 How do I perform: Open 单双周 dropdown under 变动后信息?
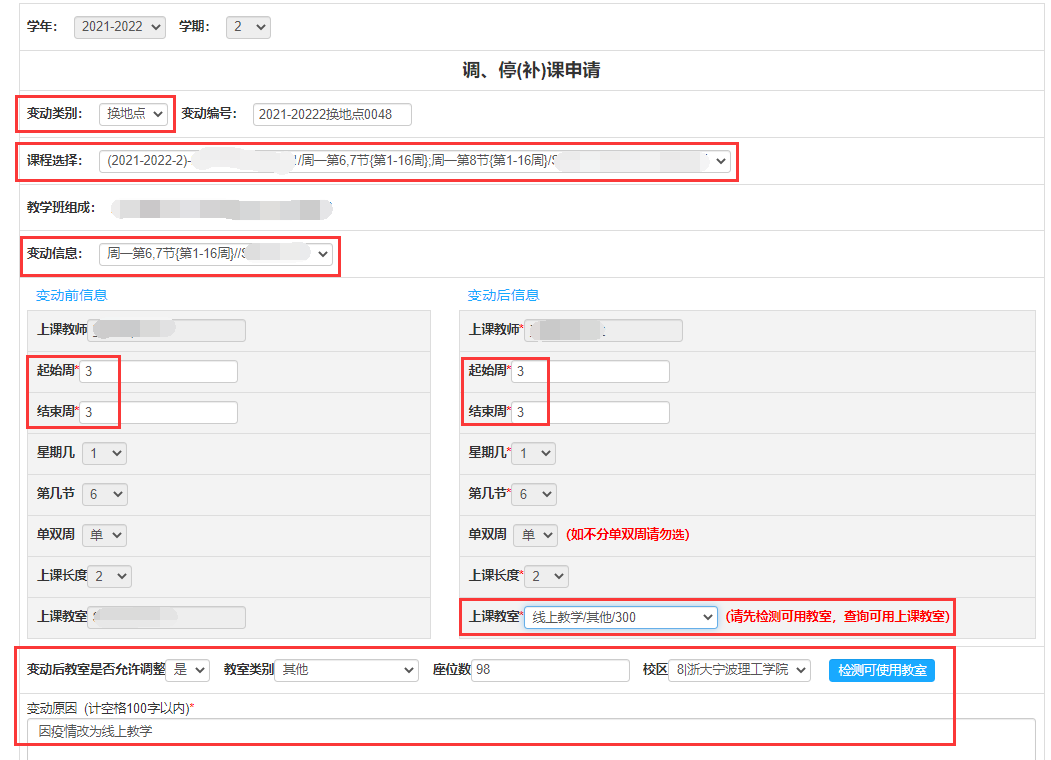[535, 535]
